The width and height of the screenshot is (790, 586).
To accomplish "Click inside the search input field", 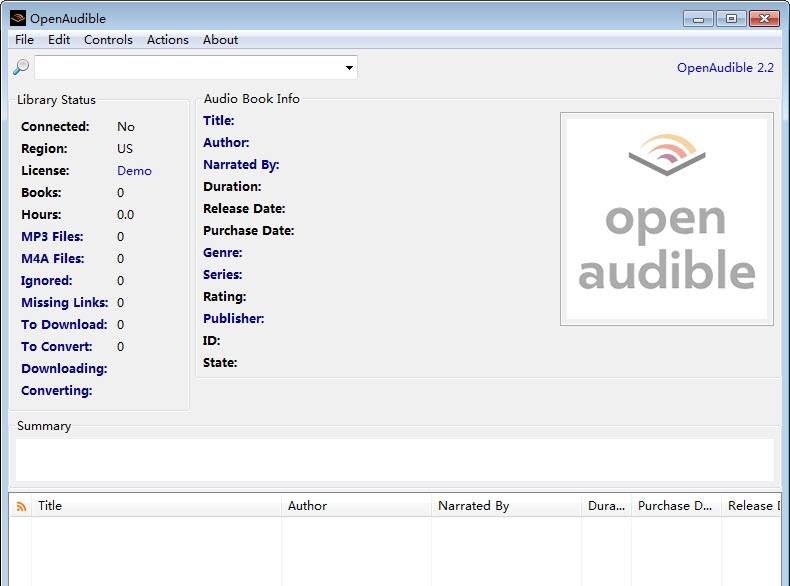I will point(188,68).
